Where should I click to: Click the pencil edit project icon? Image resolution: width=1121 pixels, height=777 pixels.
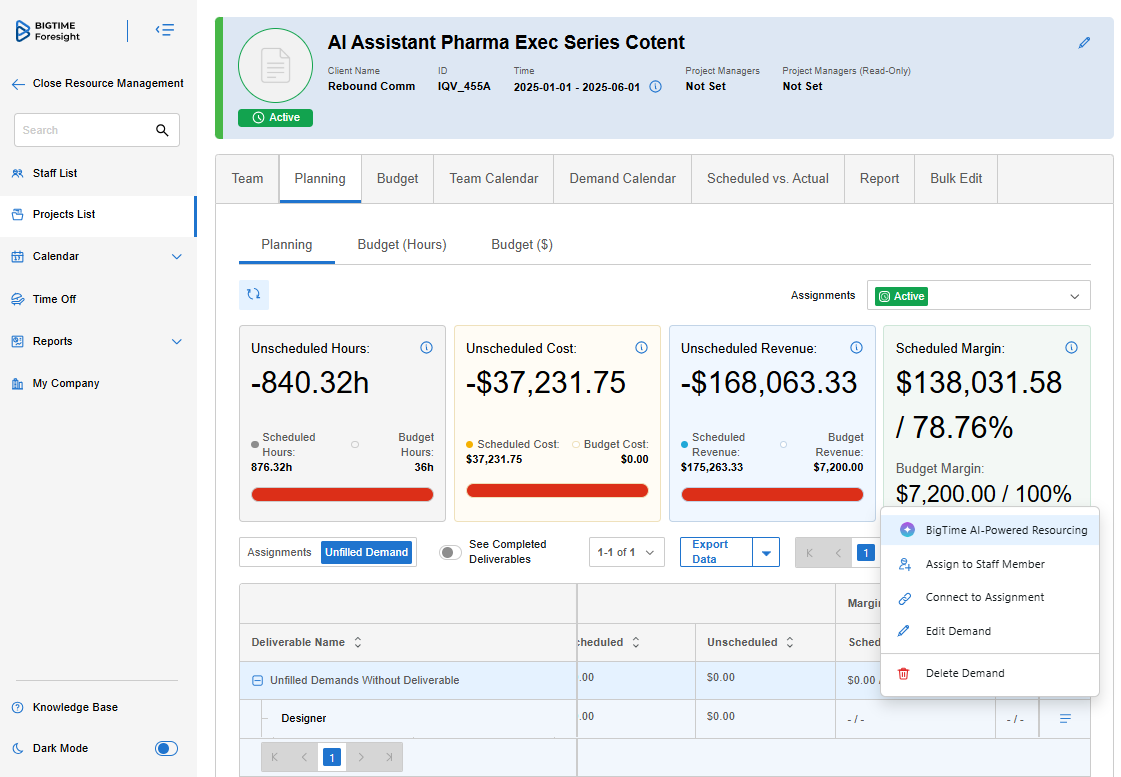1084,43
